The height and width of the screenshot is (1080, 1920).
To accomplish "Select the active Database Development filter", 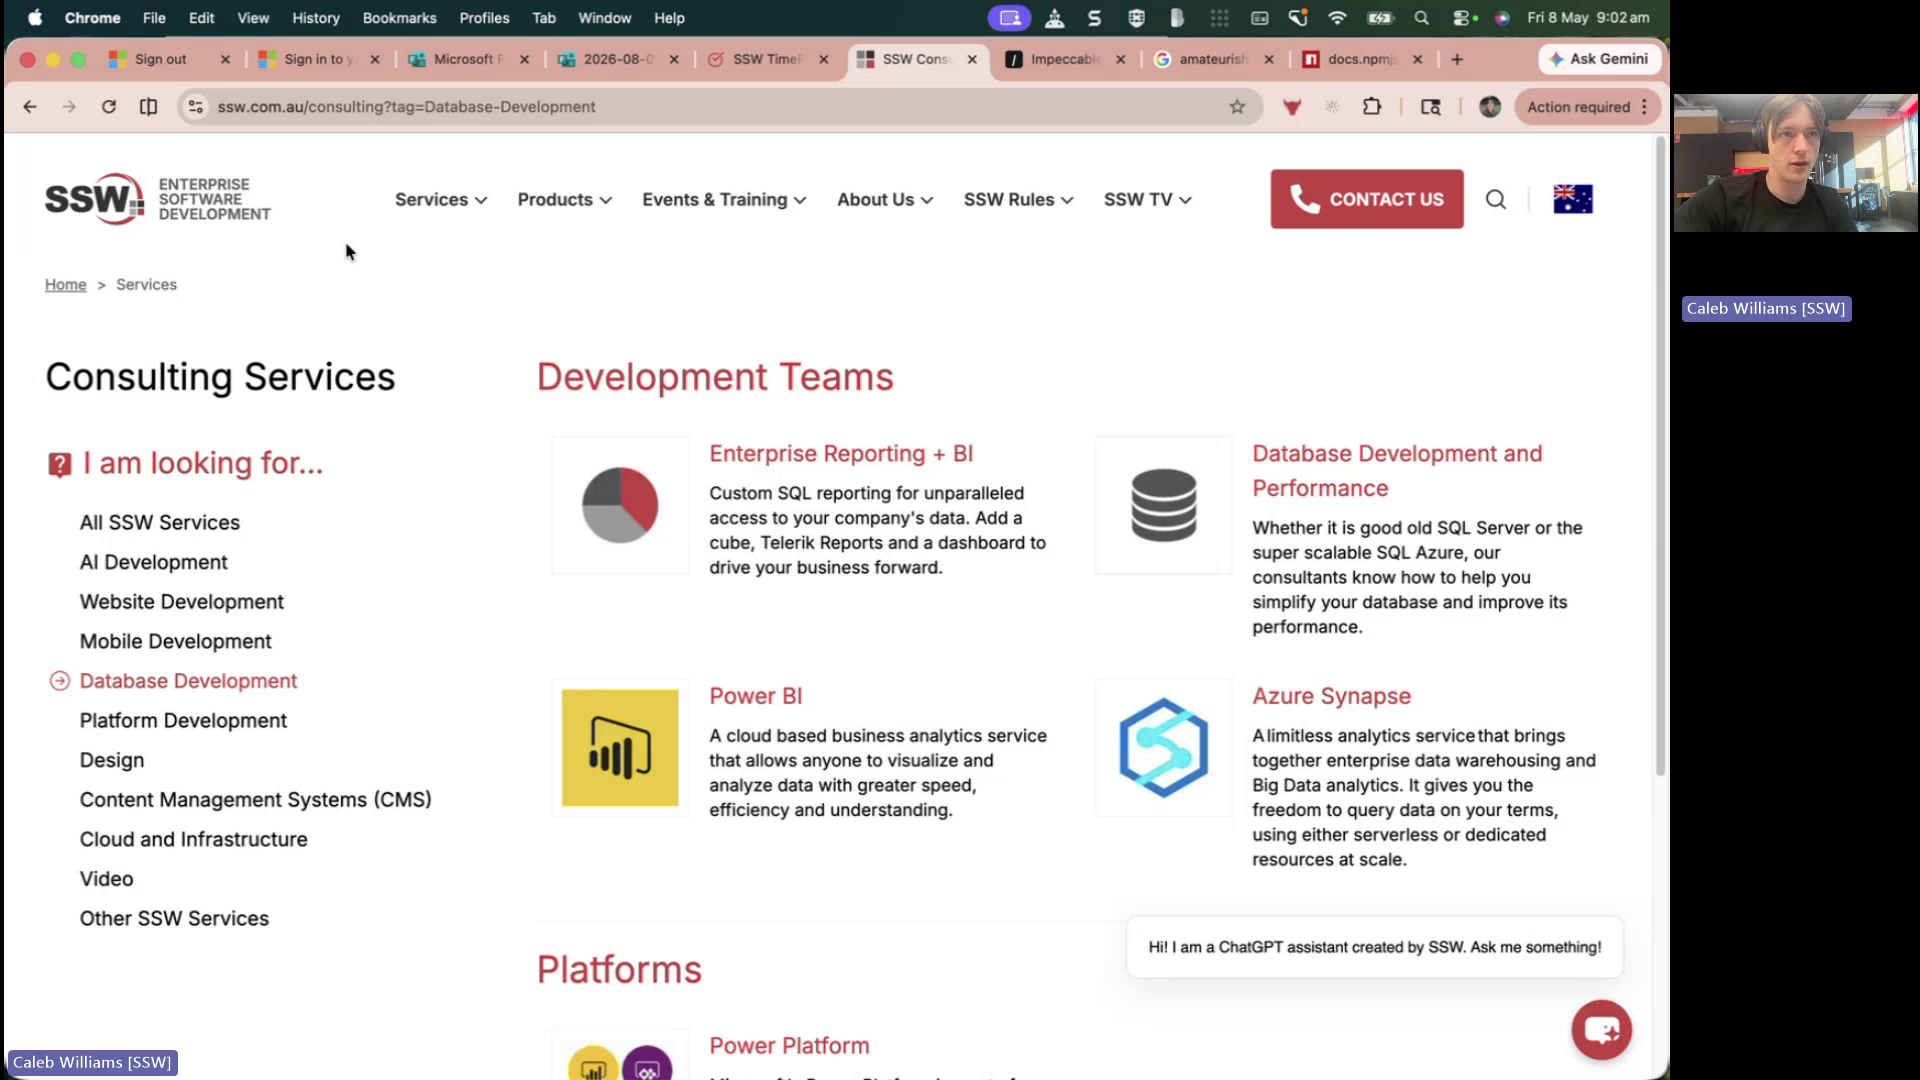I will pos(188,681).
